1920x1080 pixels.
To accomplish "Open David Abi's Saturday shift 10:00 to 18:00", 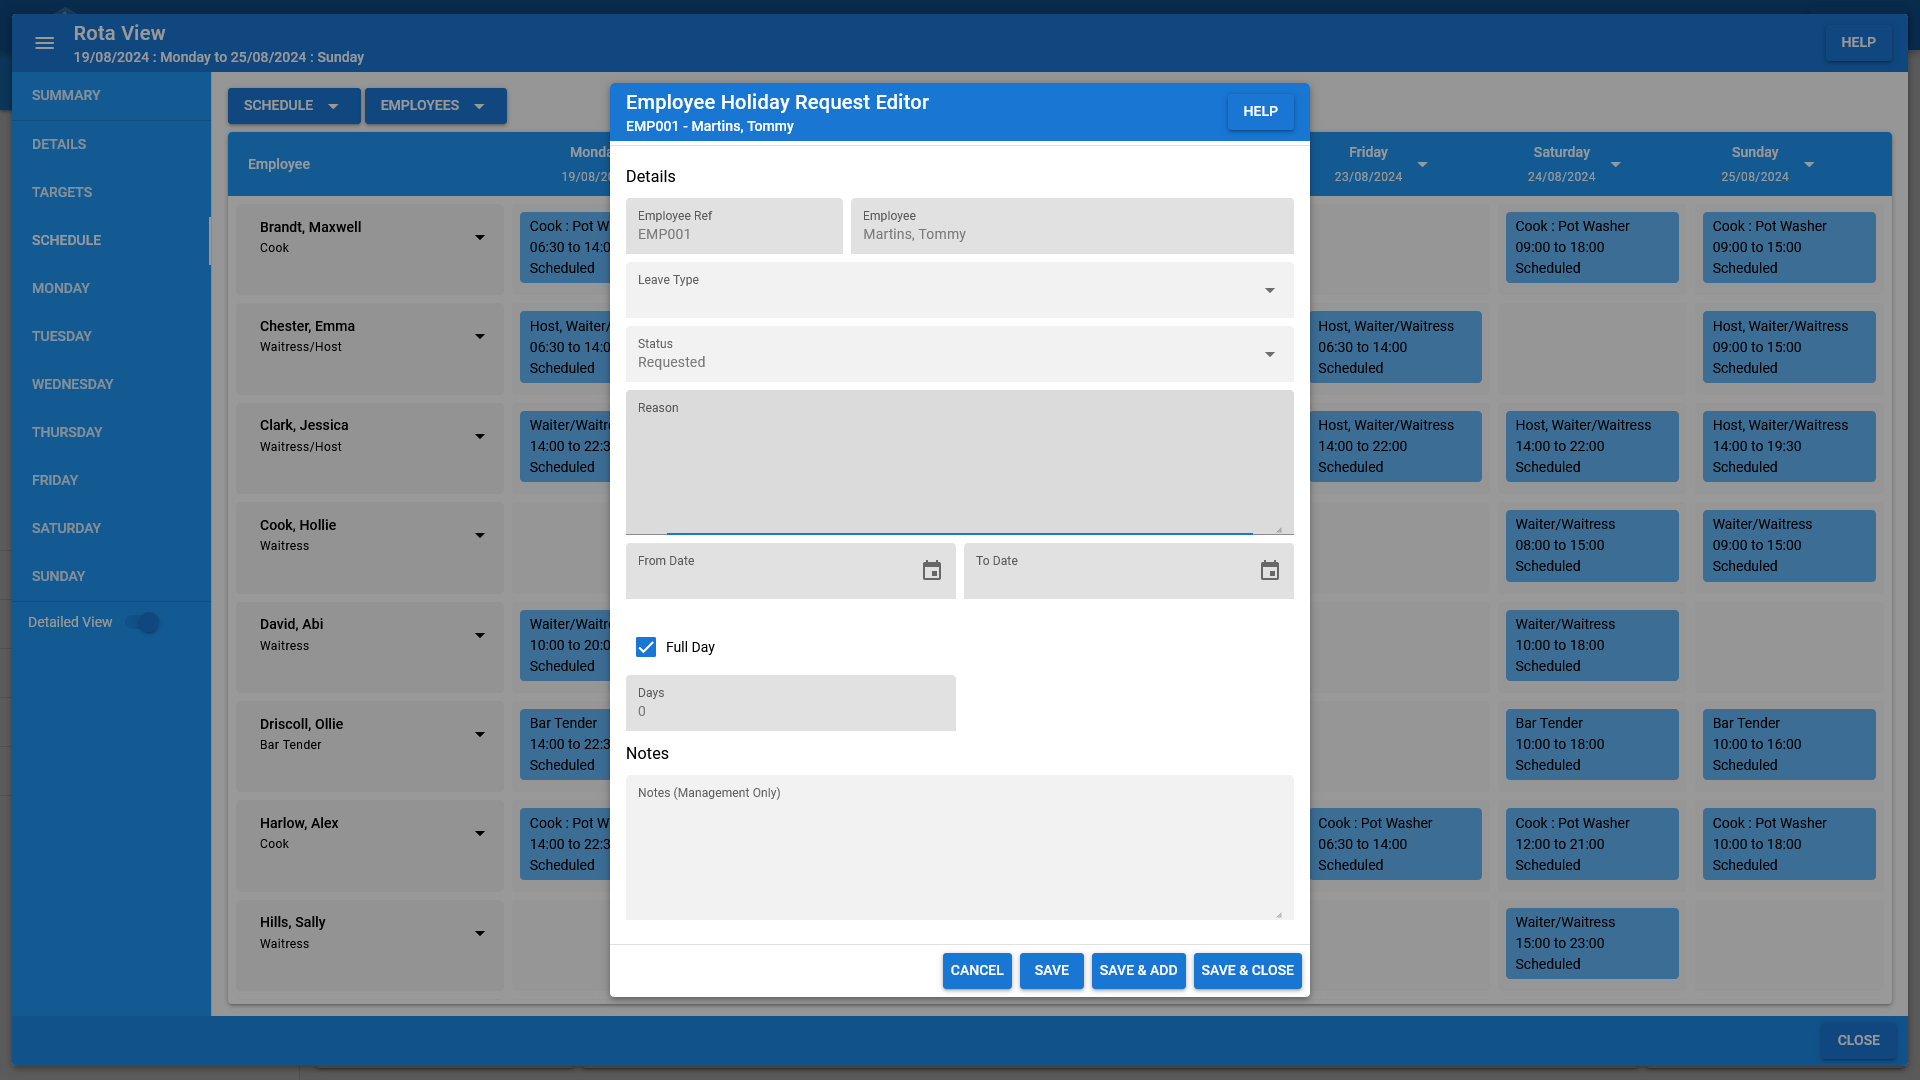I will point(1592,646).
